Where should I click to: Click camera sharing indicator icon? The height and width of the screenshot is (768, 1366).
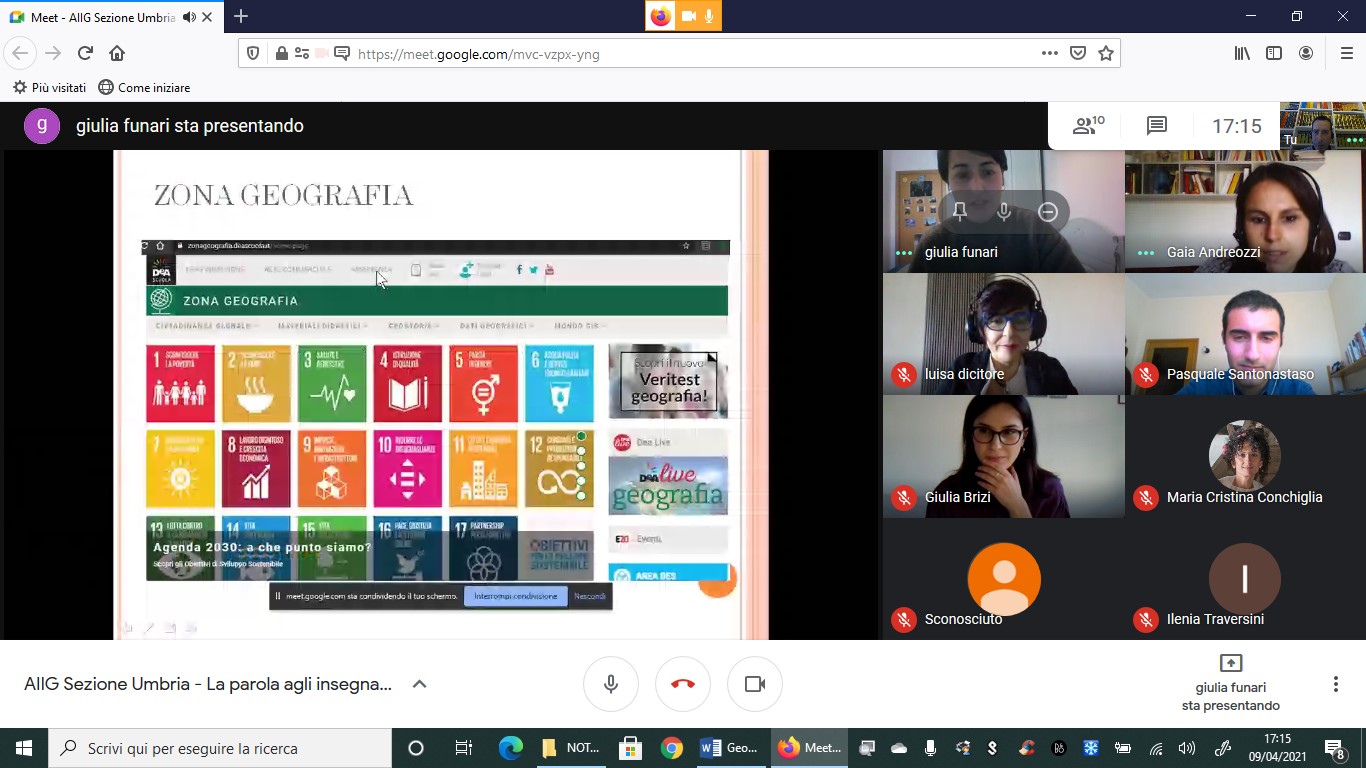(x=688, y=16)
